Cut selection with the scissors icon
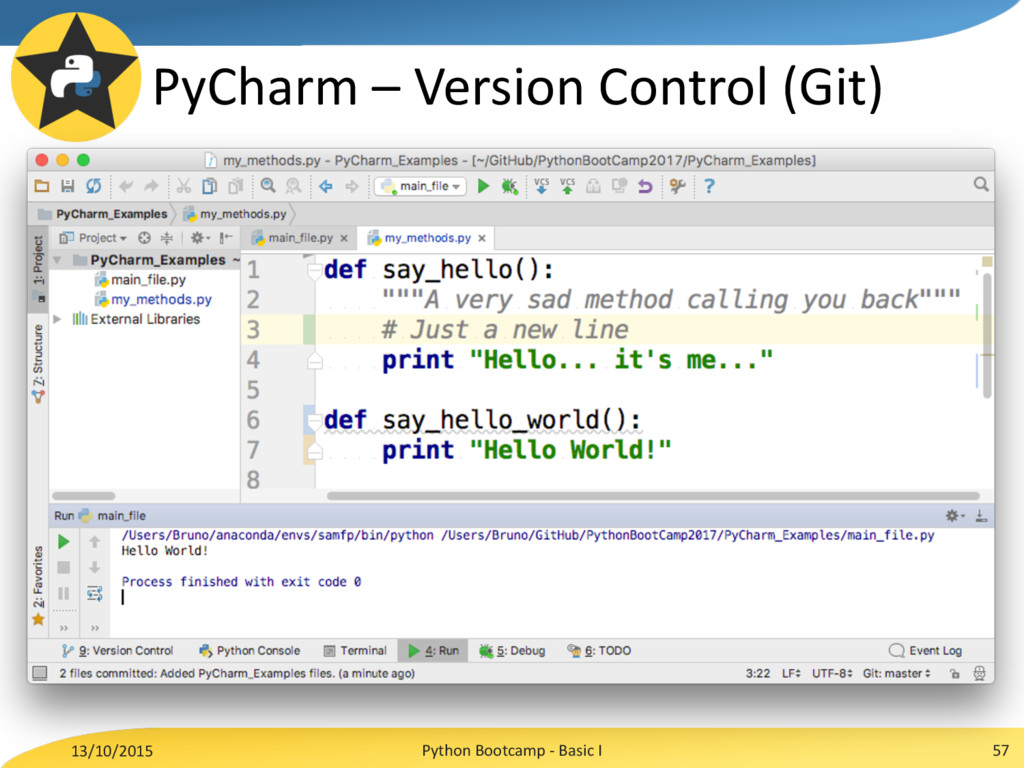The image size is (1024, 768). (x=184, y=187)
